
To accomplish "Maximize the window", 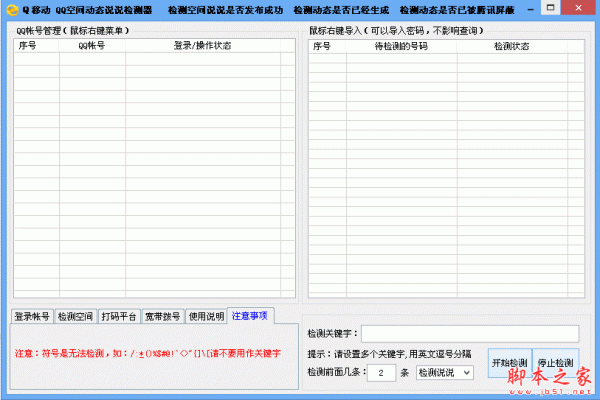I will pyautogui.click(x=551, y=8).
